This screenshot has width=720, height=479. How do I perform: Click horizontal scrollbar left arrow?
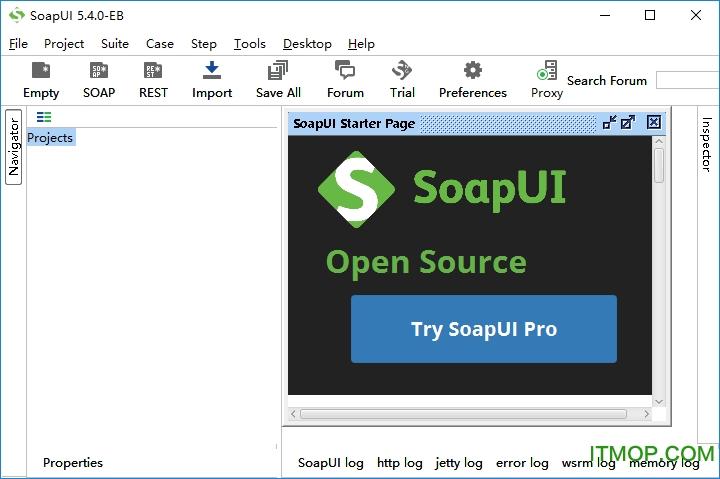pos(293,414)
